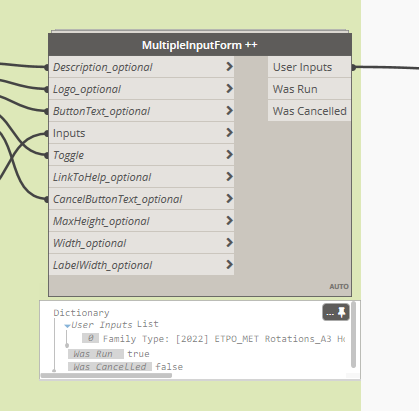Click the LinkToHelp_optional chevron arrow
419x411 pixels.
coord(229,177)
